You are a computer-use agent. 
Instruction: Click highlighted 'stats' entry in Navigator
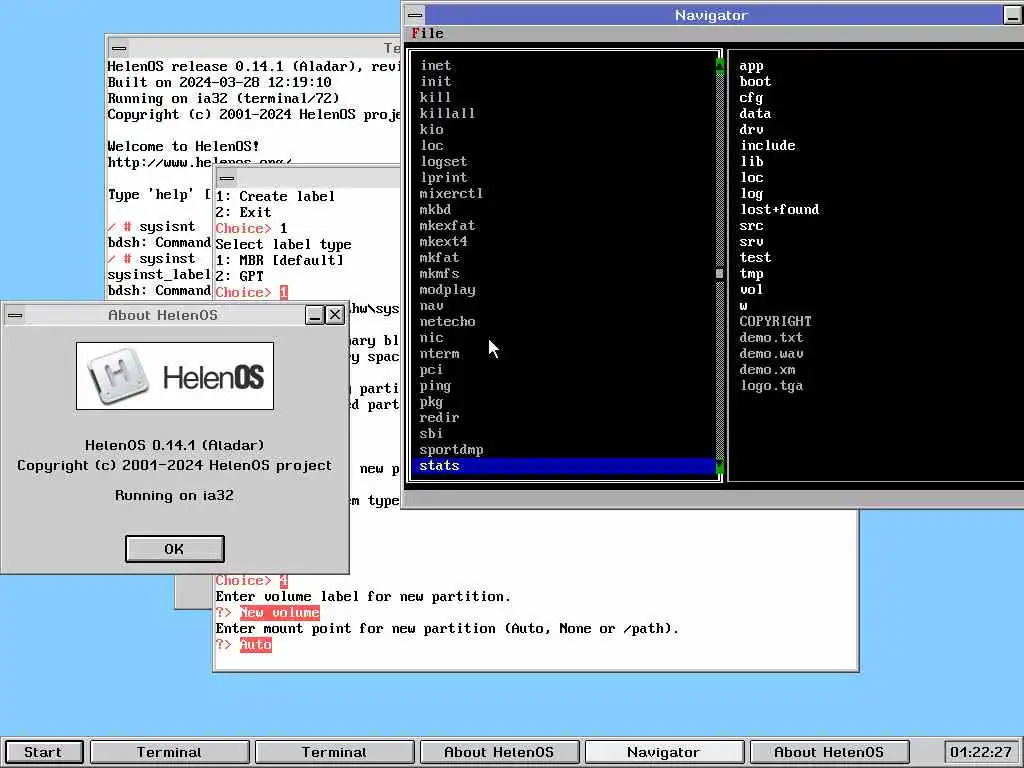pos(564,466)
